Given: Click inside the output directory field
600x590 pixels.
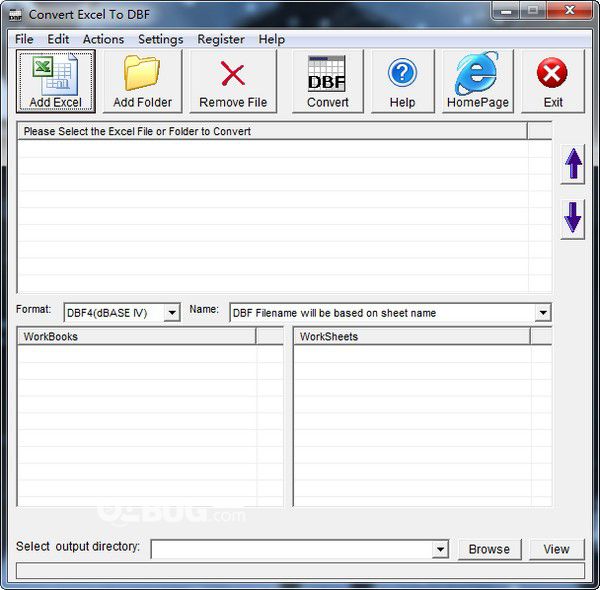Looking at the screenshot, I should 292,549.
